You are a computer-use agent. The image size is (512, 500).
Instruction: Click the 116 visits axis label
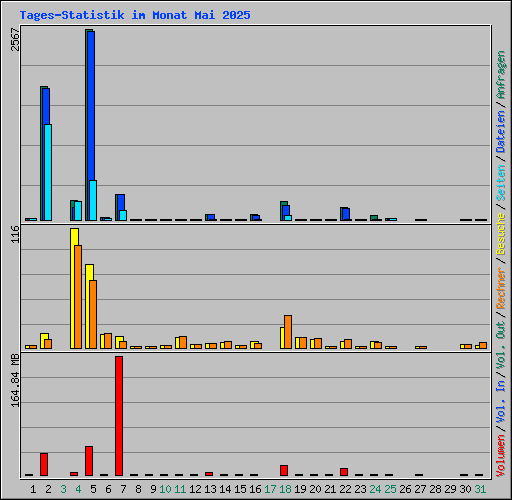(x=15, y=234)
